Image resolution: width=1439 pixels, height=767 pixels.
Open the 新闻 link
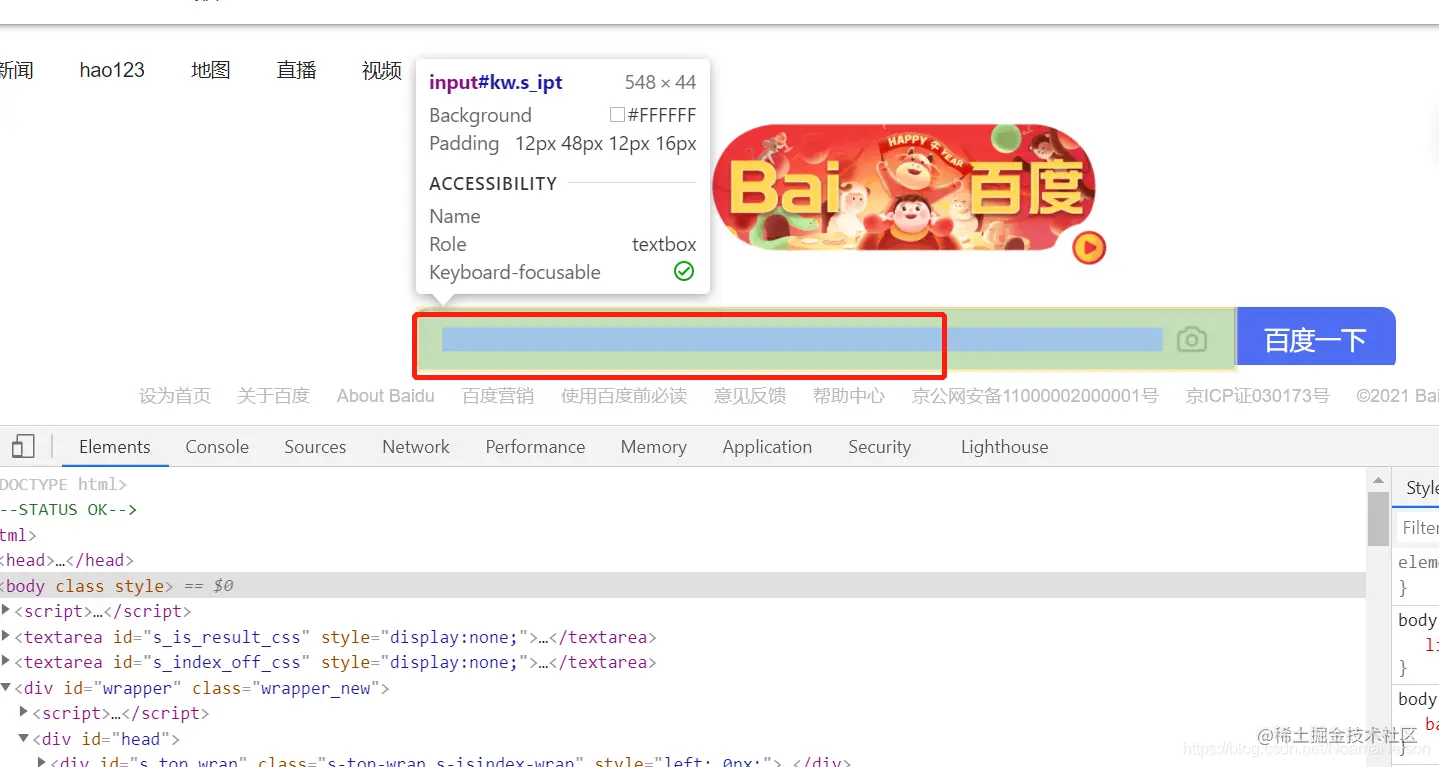point(16,70)
